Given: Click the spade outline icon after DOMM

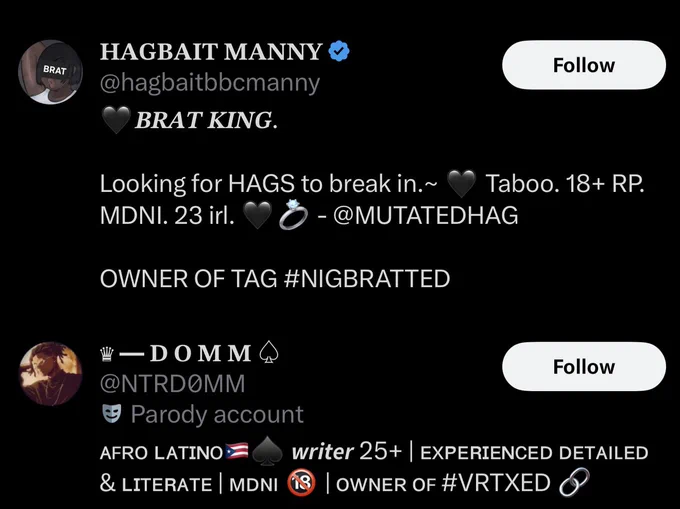Looking at the screenshot, I should (269, 352).
